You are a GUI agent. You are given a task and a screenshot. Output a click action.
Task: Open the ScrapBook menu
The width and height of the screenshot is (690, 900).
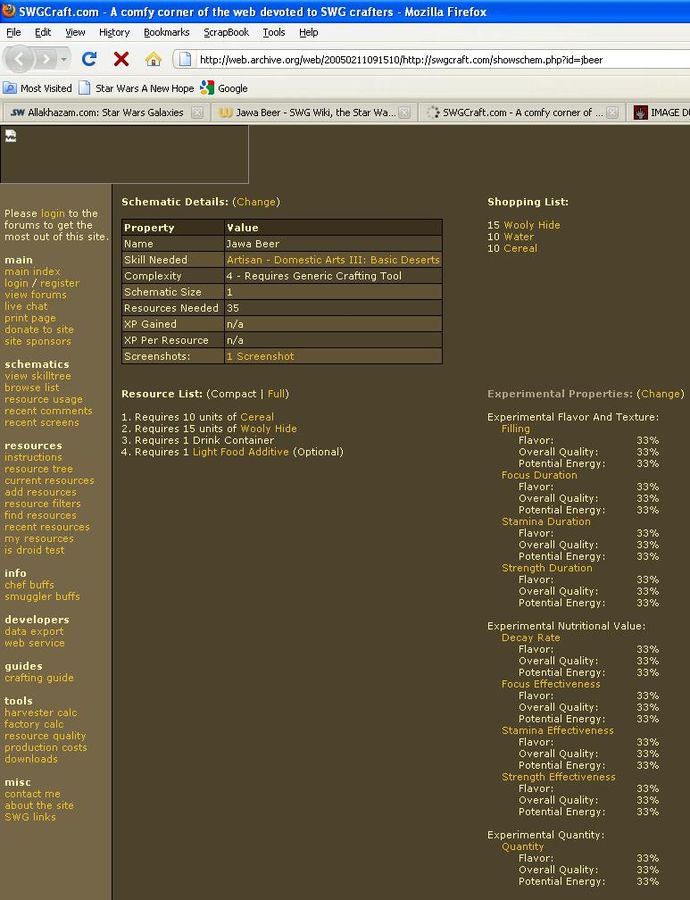pyautogui.click(x=226, y=32)
